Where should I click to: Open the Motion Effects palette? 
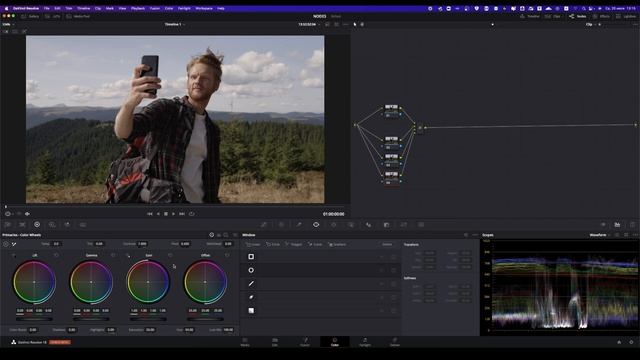point(82,224)
